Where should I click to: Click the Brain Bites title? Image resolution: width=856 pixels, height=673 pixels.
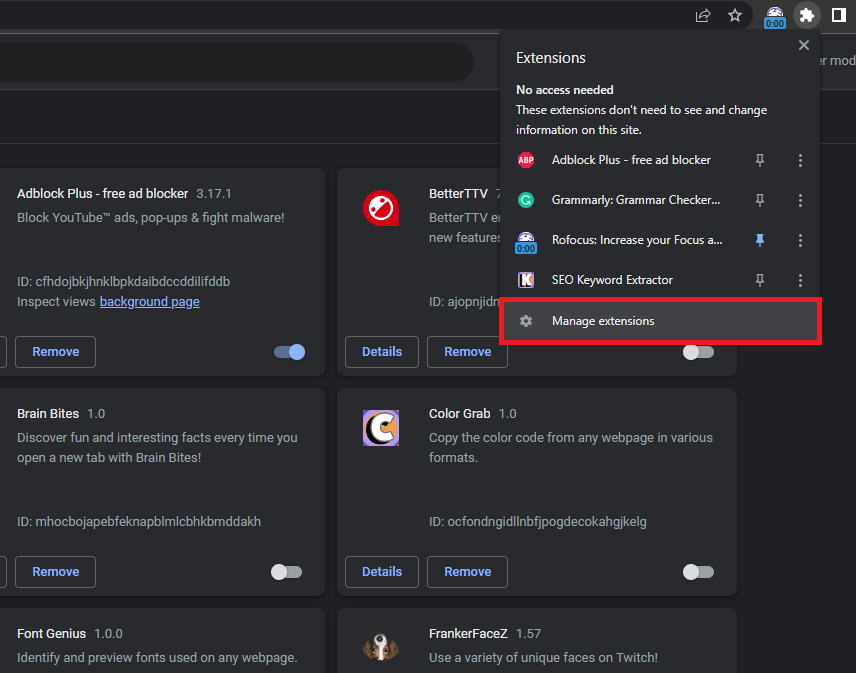(48, 414)
